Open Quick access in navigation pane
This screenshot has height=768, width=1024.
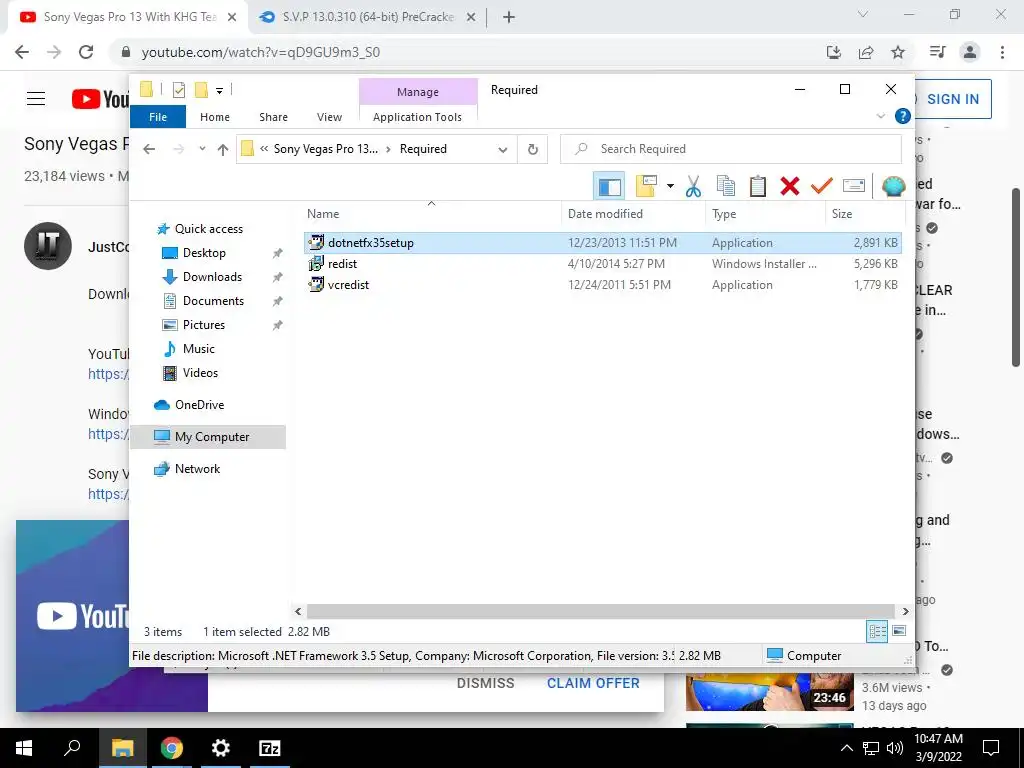[208, 229]
